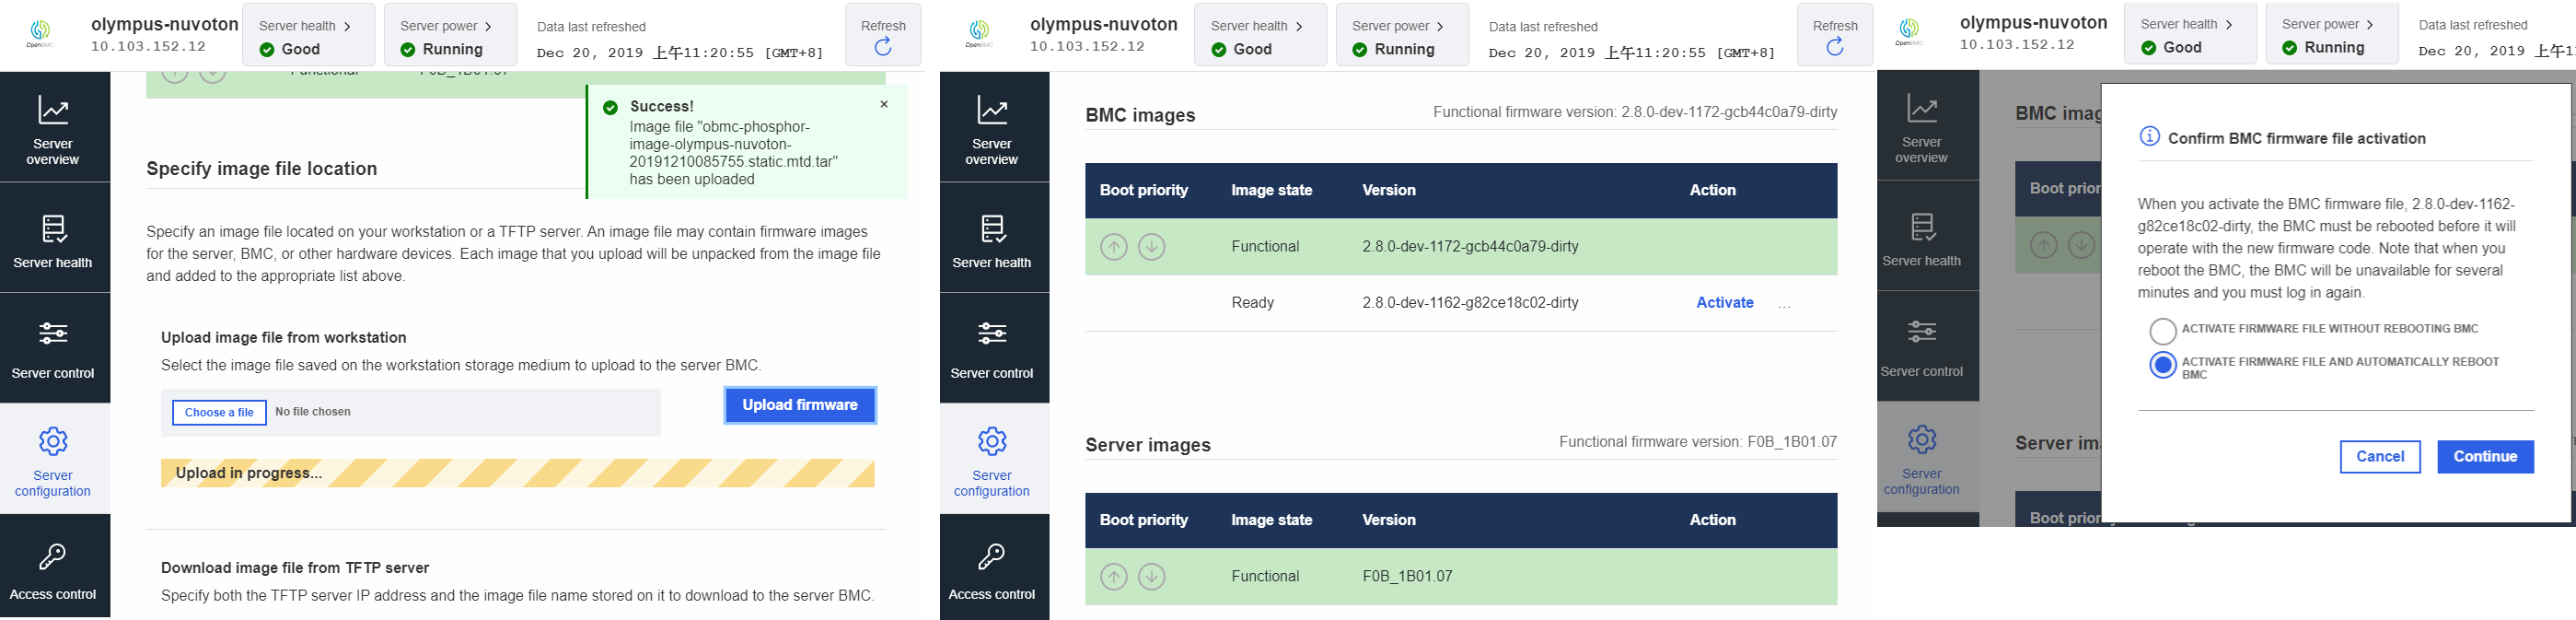Expand Server health chevron above image file location page
The image size is (2576, 620).
pos(347,26)
